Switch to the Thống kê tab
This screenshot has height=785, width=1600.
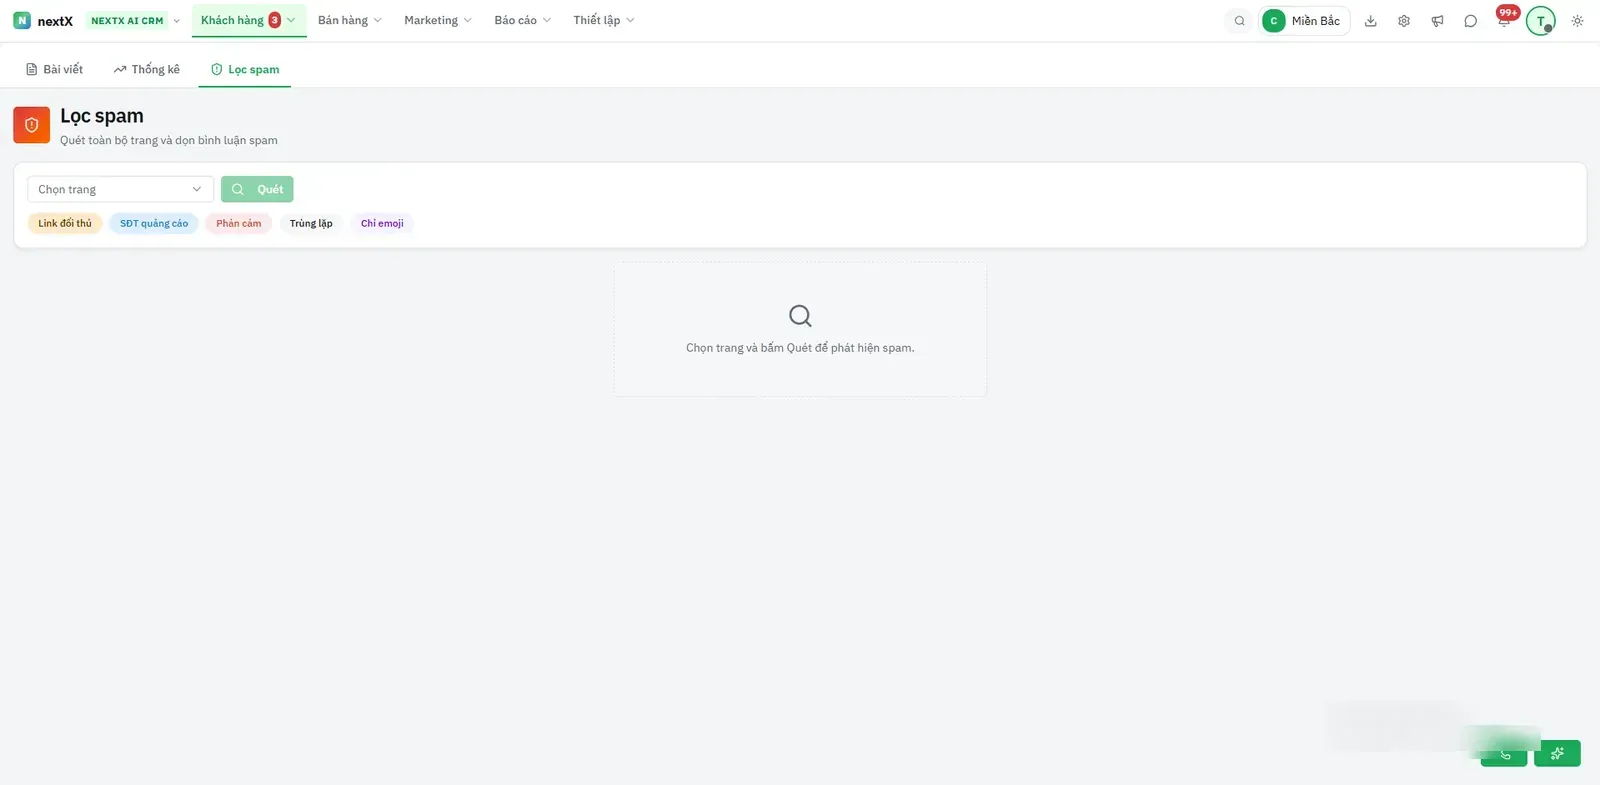pyautogui.click(x=147, y=69)
